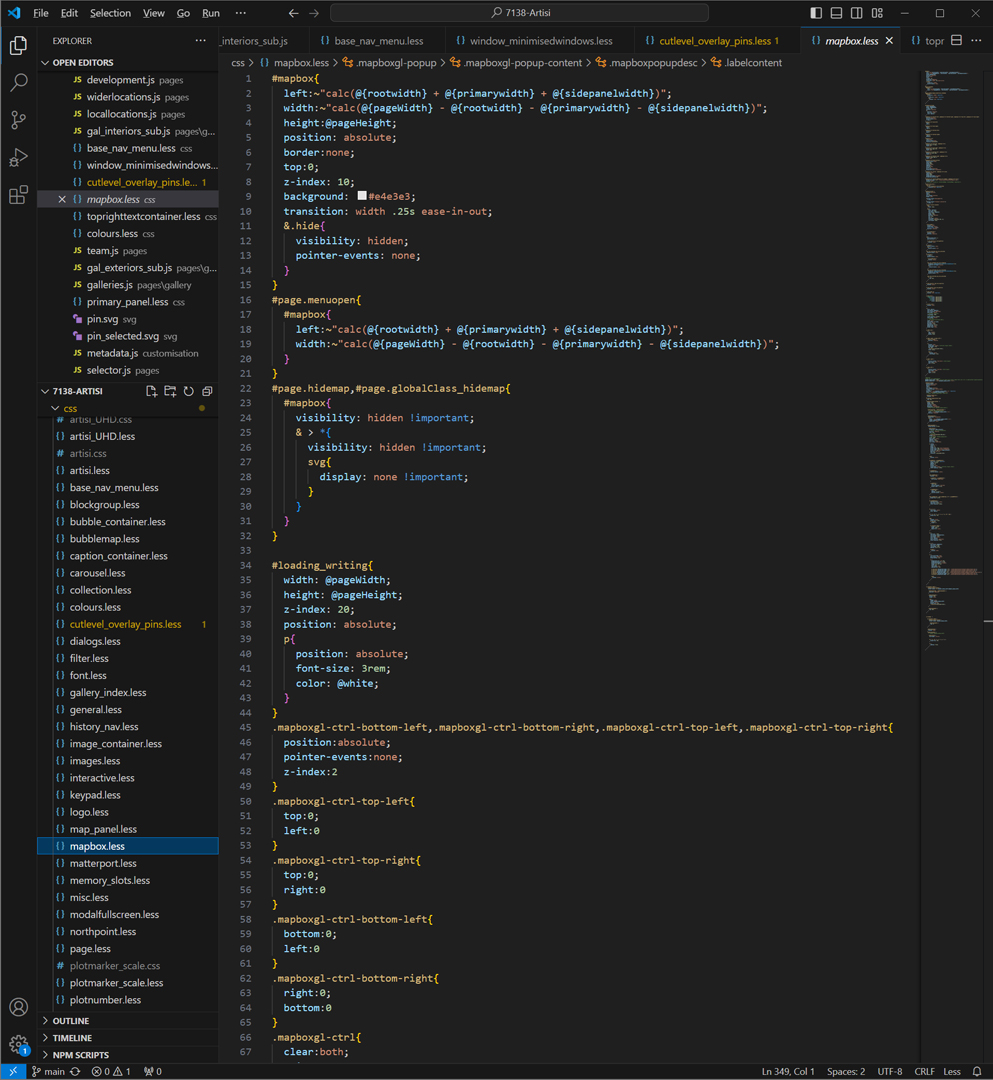
Task: Open plotmarker_scale.css in file tree
Action: 127,966
